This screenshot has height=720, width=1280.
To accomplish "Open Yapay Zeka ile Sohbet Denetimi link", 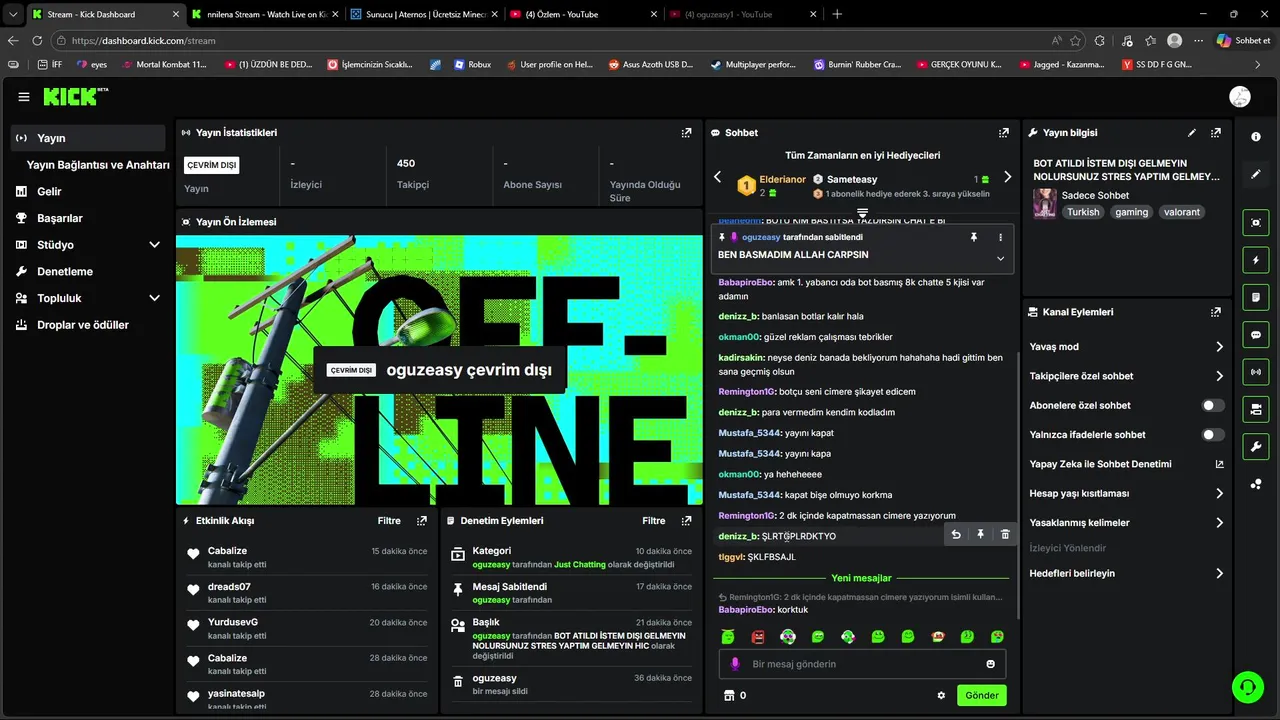I will [1126, 464].
